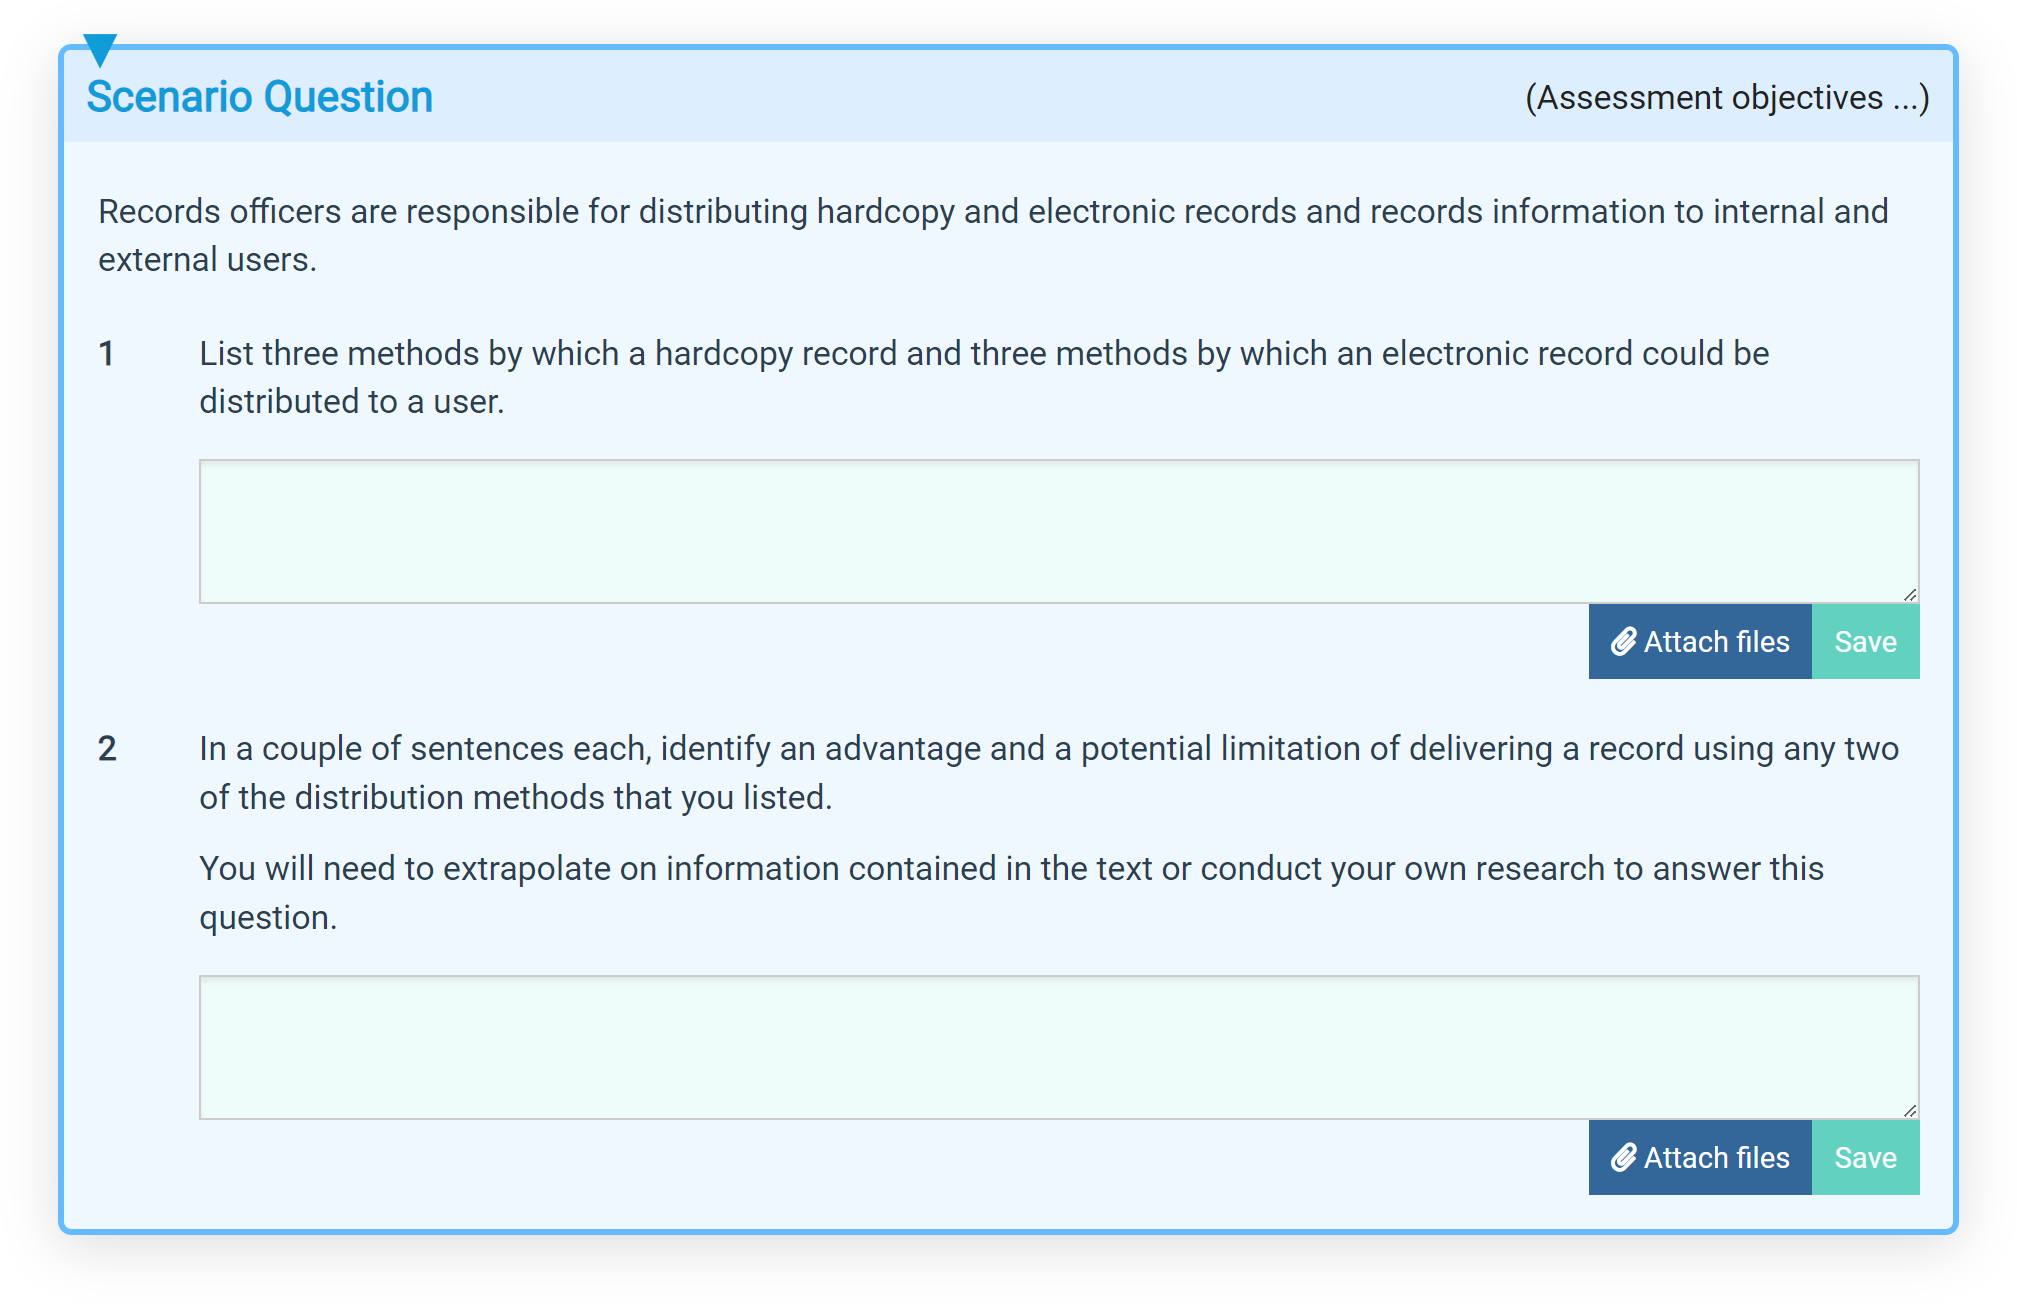
Task: Click the panel header bar
Action: point(1000,96)
